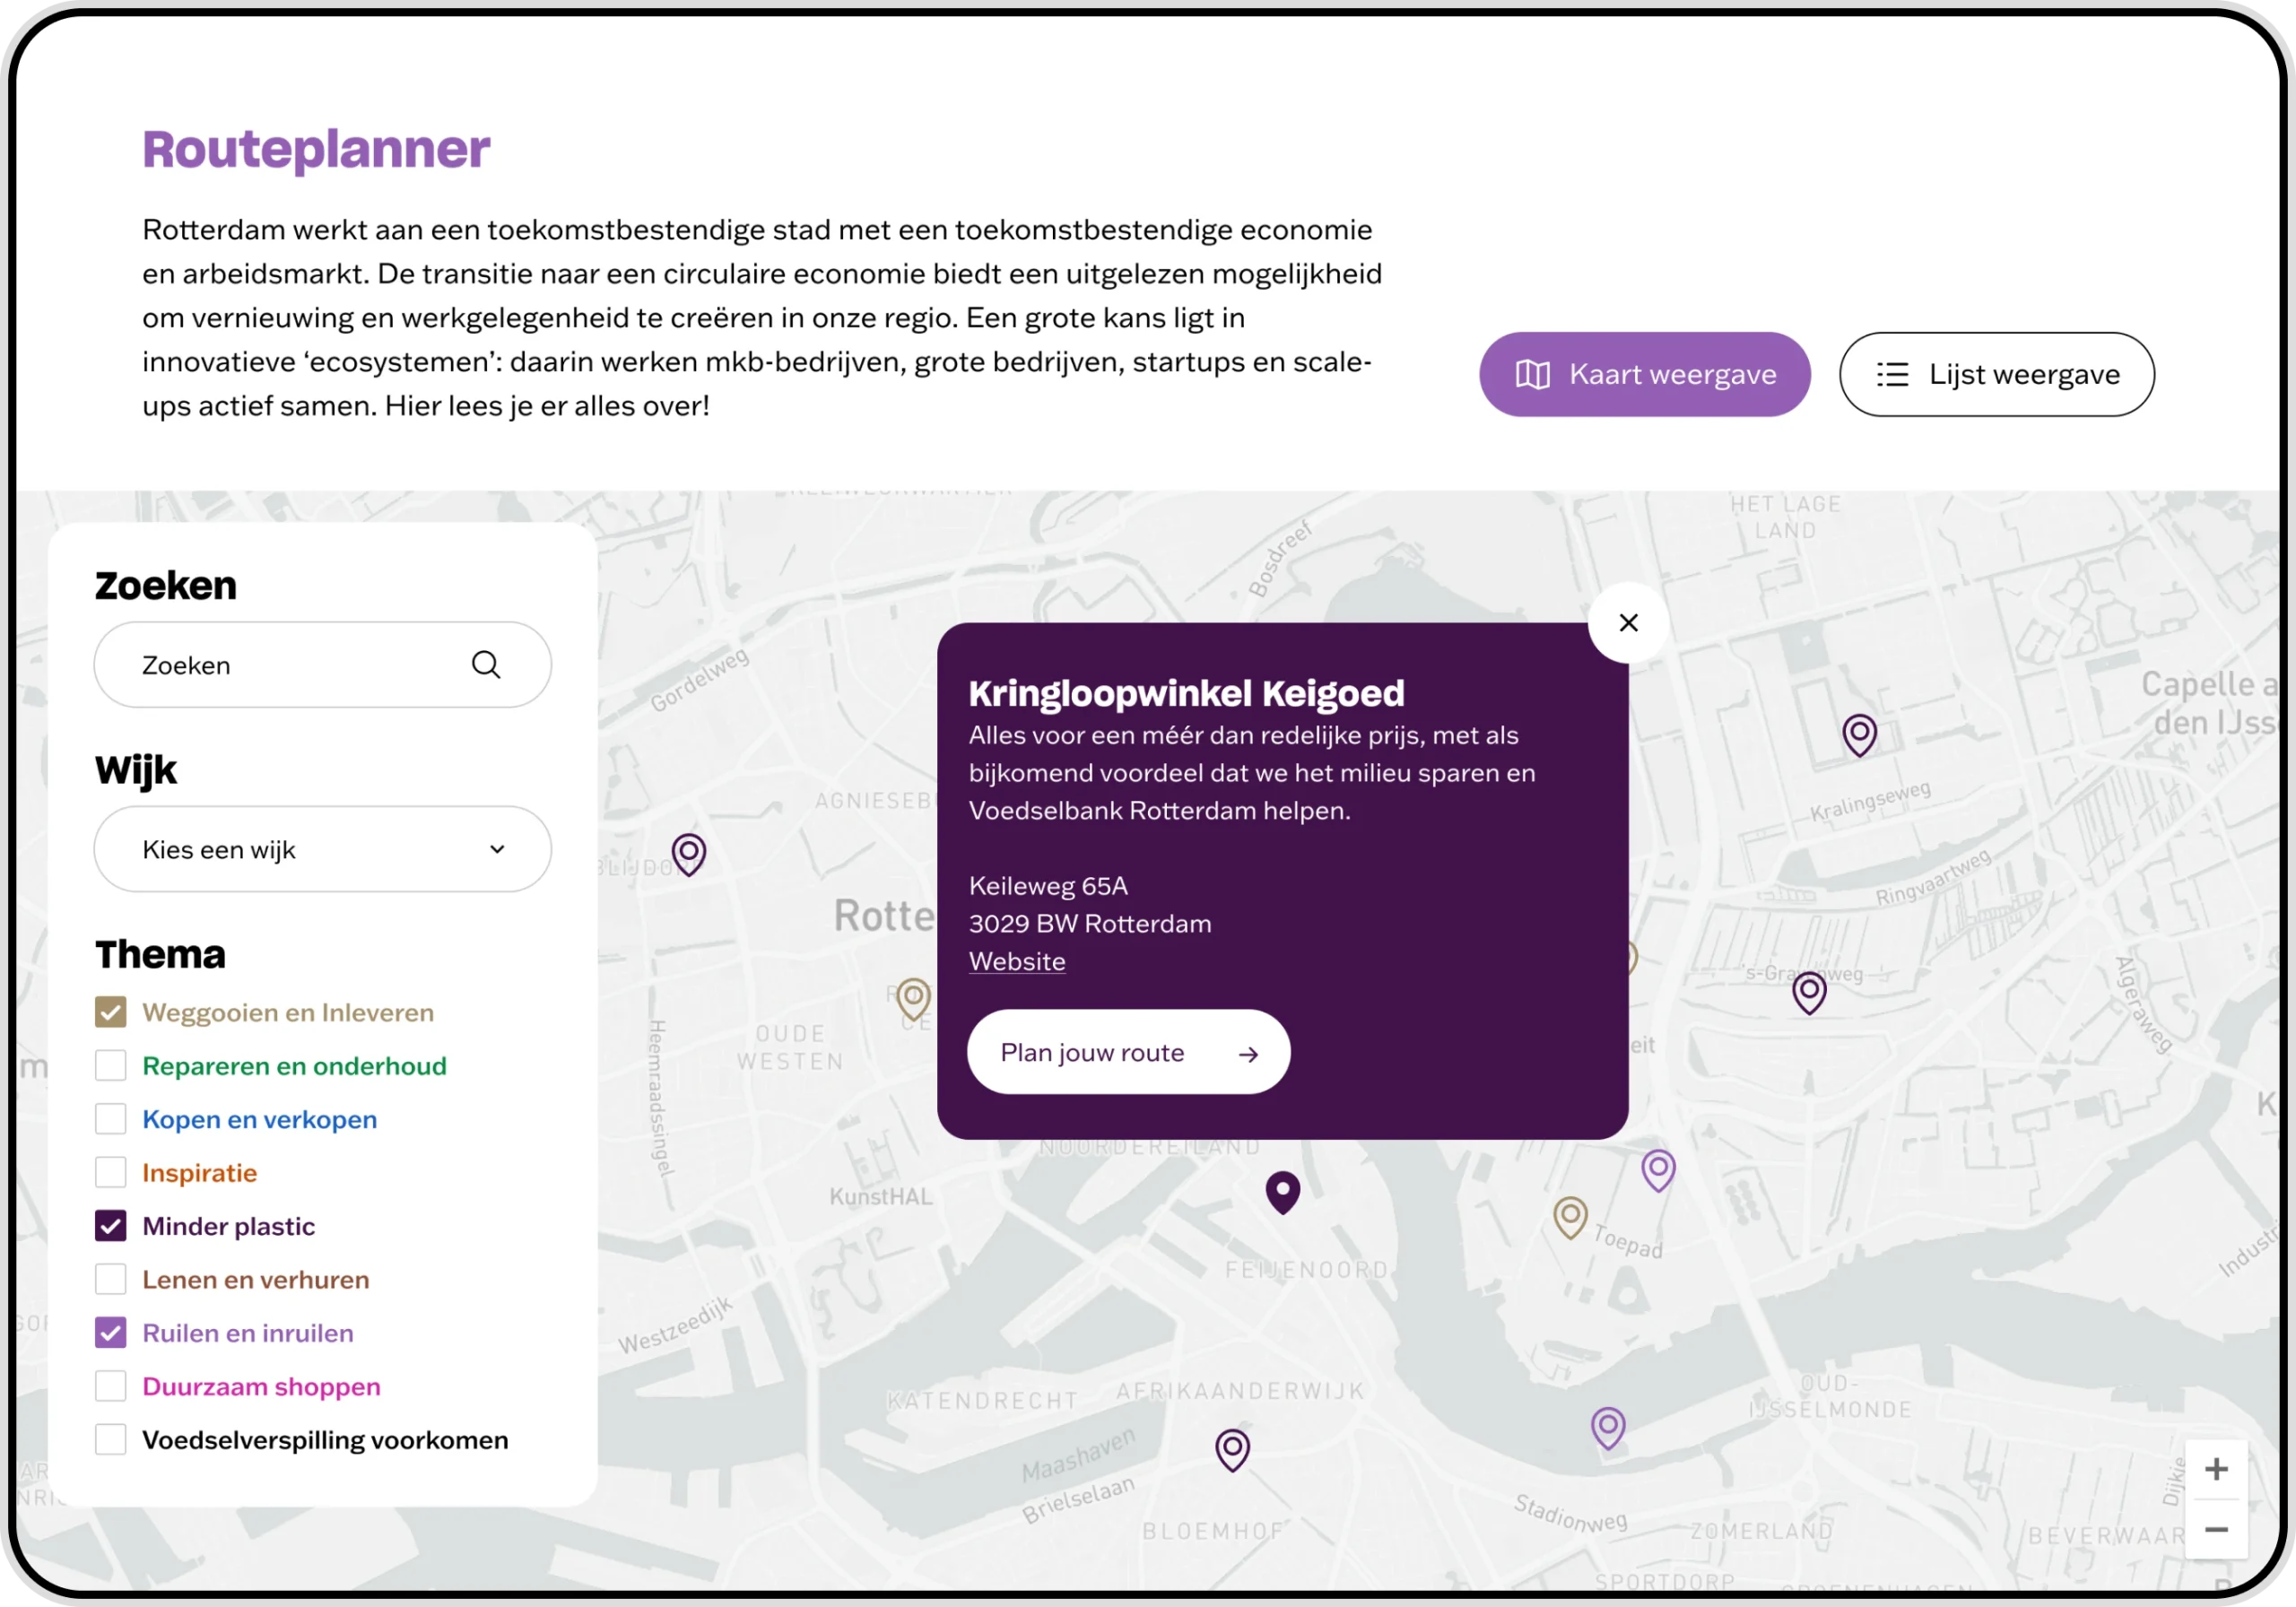The height and width of the screenshot is (1607, 2296).
Task: Select the map pin near Toepad
Action: pyautogui.click(x=1572, y=1217)
